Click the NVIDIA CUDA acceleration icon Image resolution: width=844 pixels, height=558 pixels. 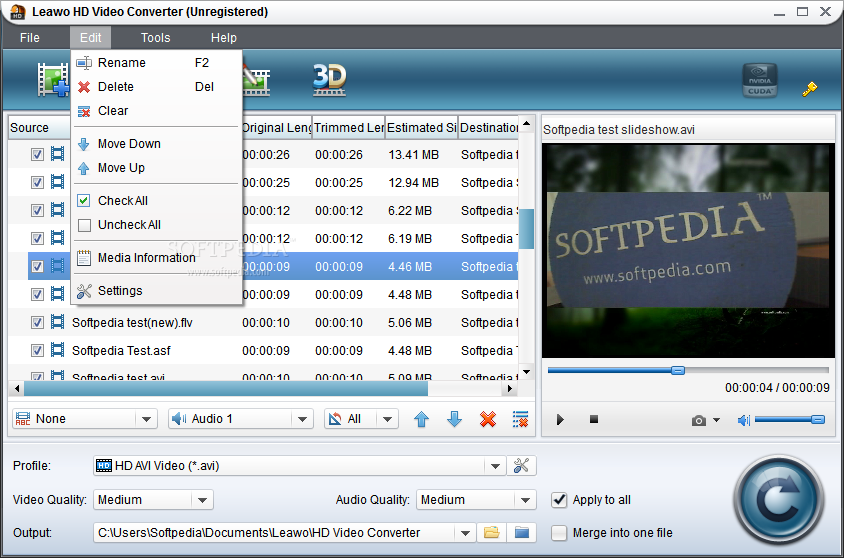[x=759, y=81]
